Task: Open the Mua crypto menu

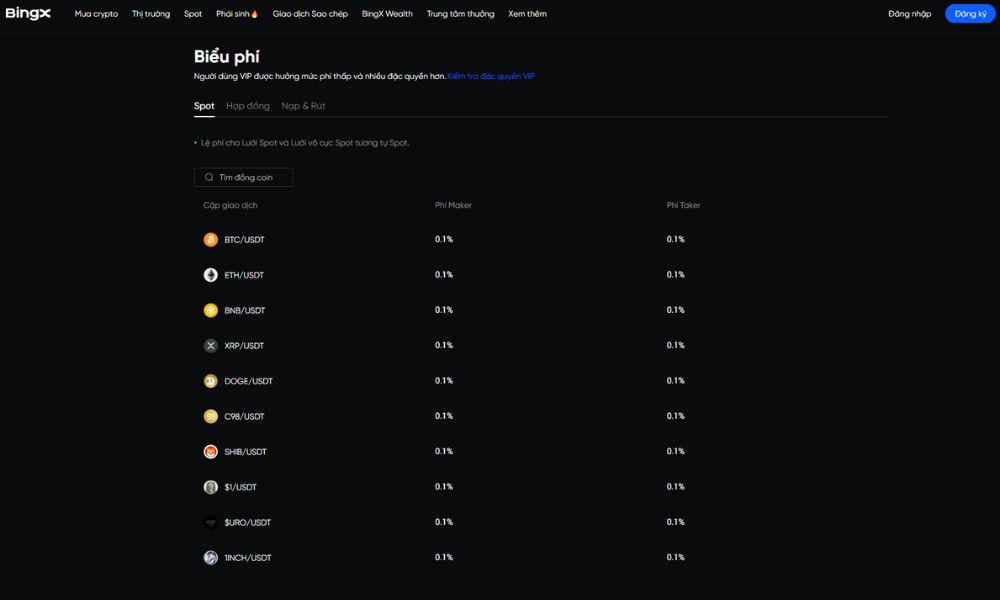Action: pyautogui.click(x=96, y=14)
